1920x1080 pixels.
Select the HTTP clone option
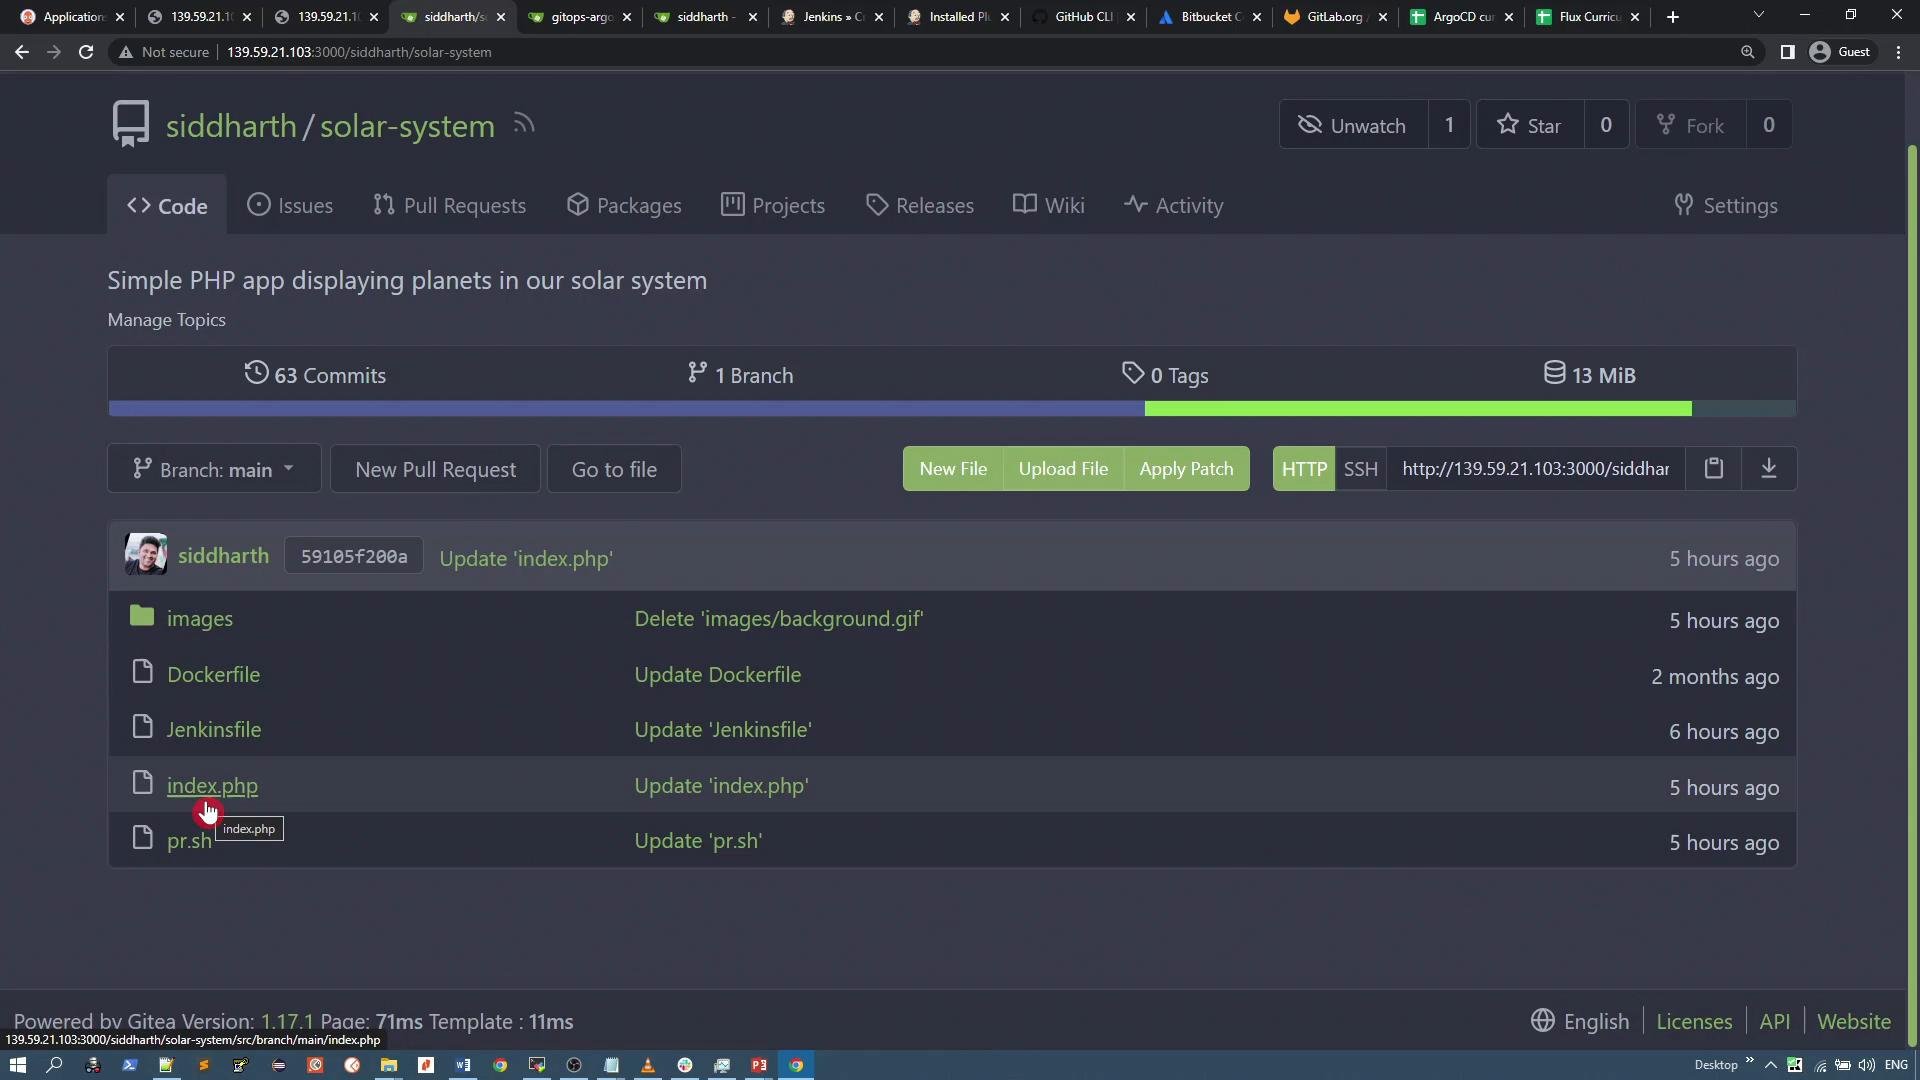click(1304, 469)
